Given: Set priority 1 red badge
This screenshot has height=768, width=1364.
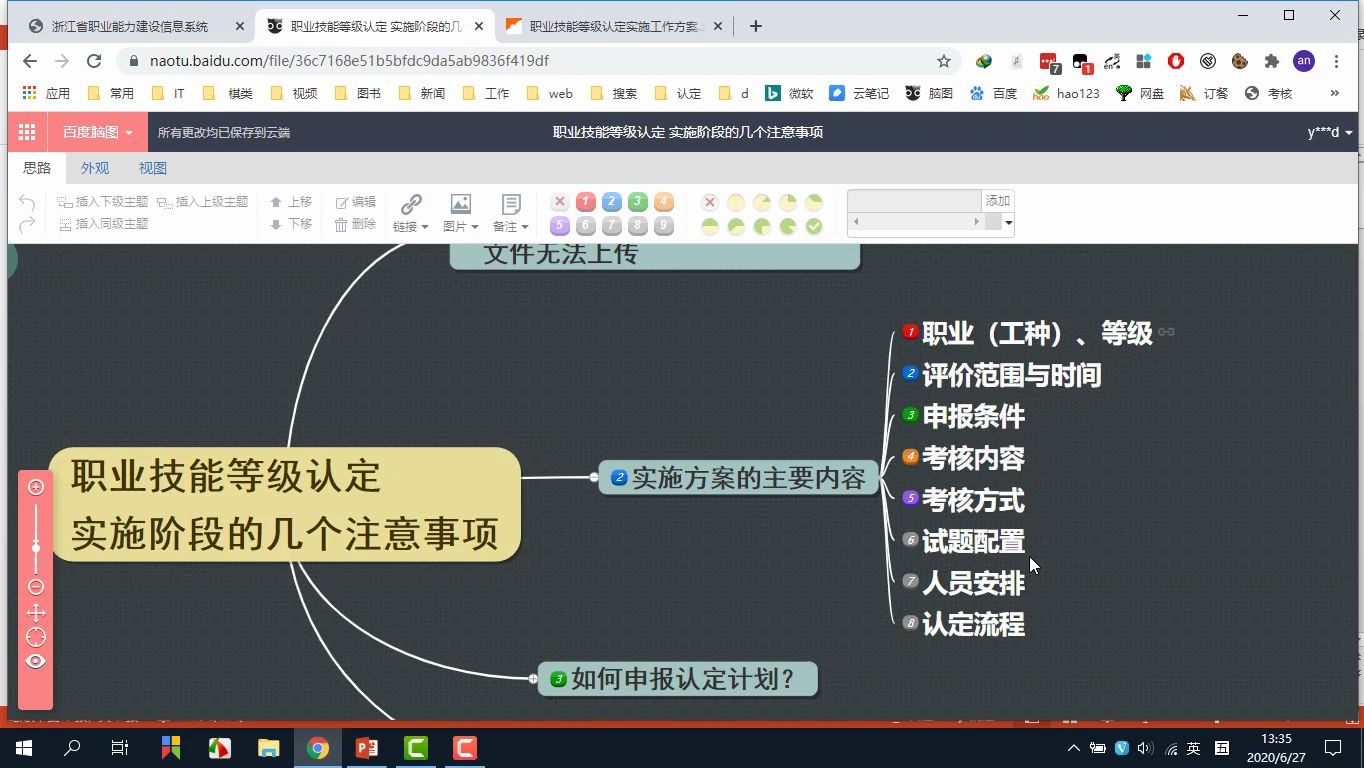Looking at the screenshot, I should click(x=586, y=202).
